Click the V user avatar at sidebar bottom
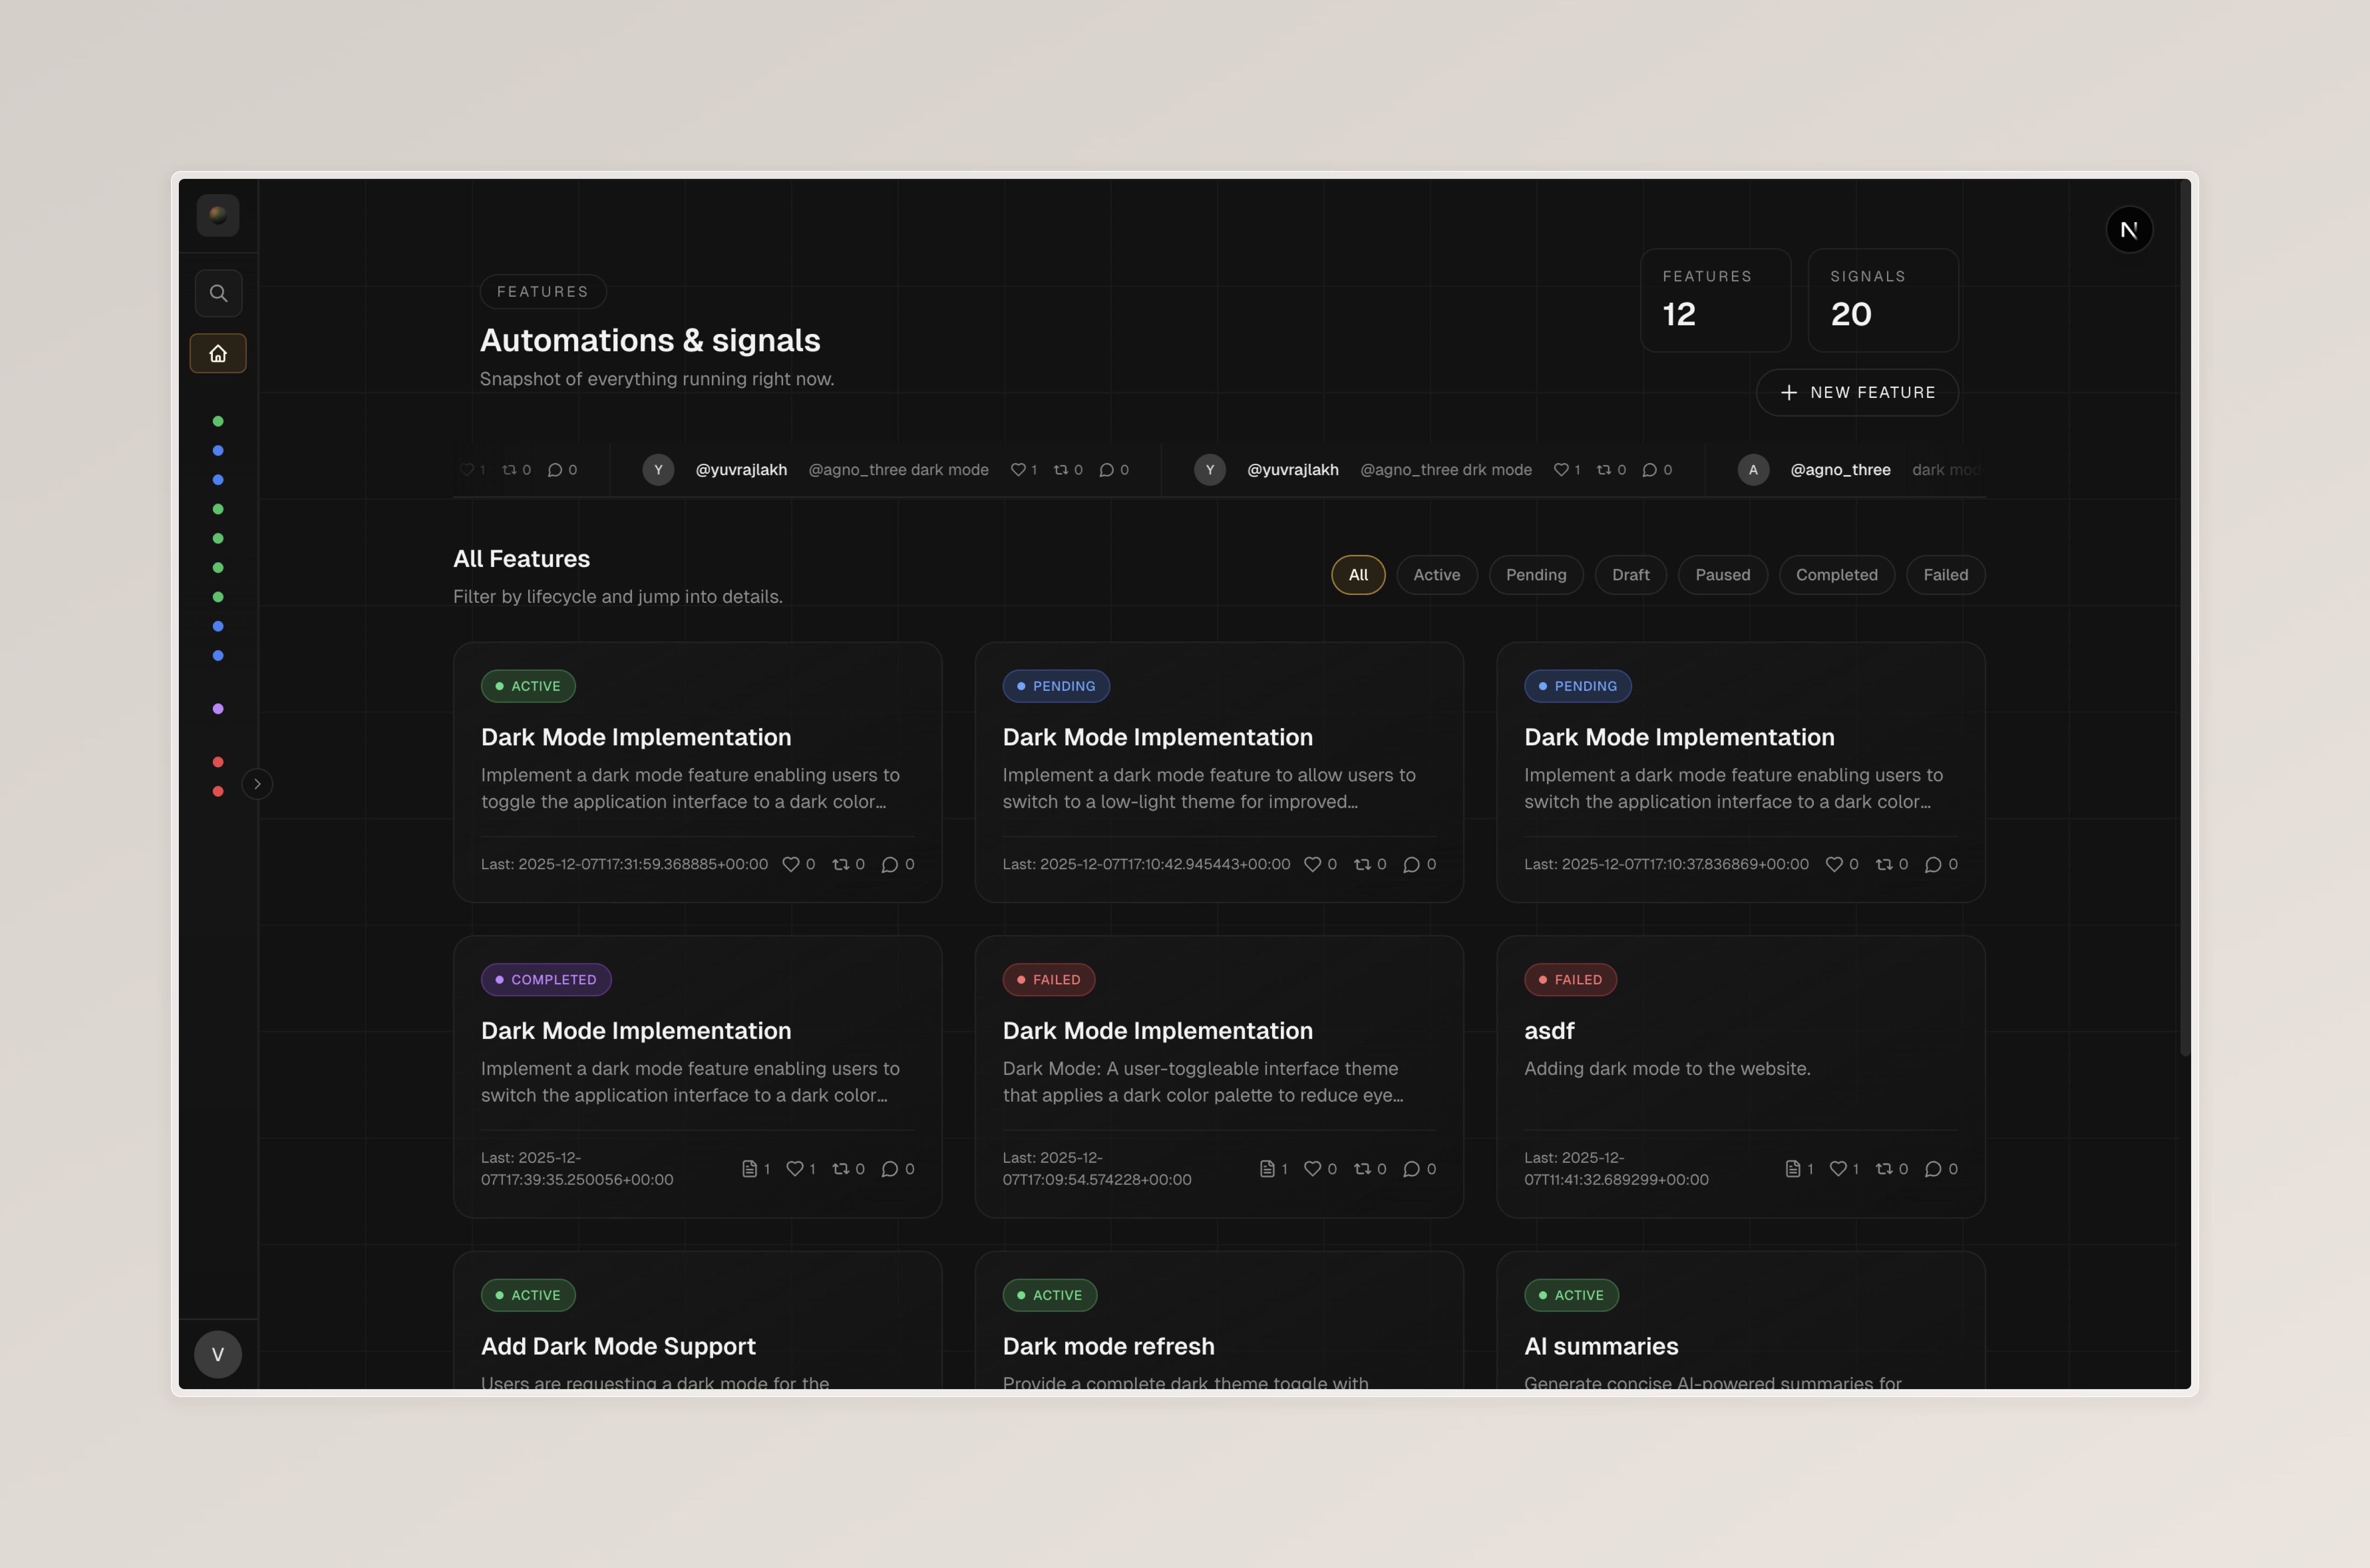The image size is (2370, 1568). 218,1354
